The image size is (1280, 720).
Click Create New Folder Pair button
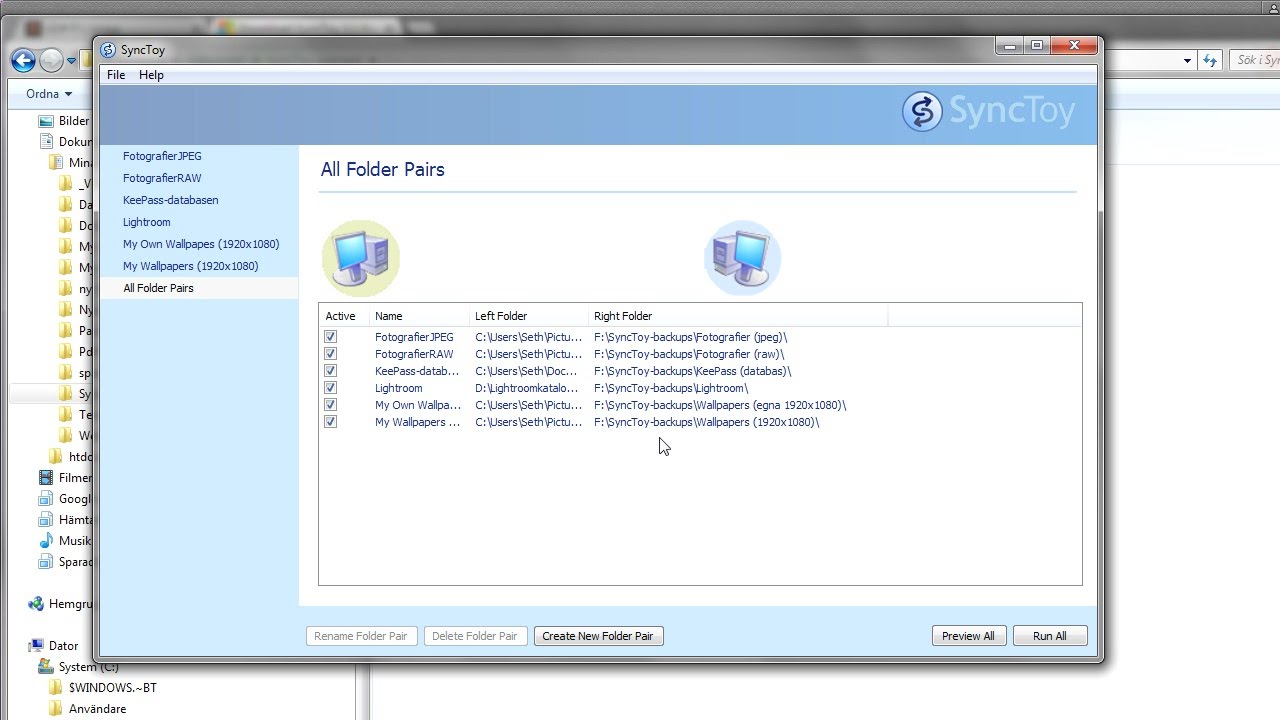(598, 636)
